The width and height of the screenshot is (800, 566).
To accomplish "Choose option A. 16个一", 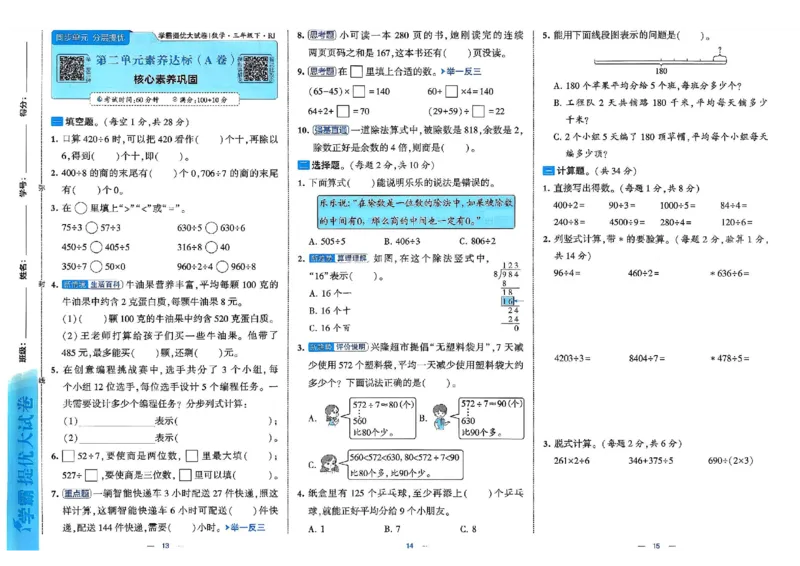I will coord(330,293).
